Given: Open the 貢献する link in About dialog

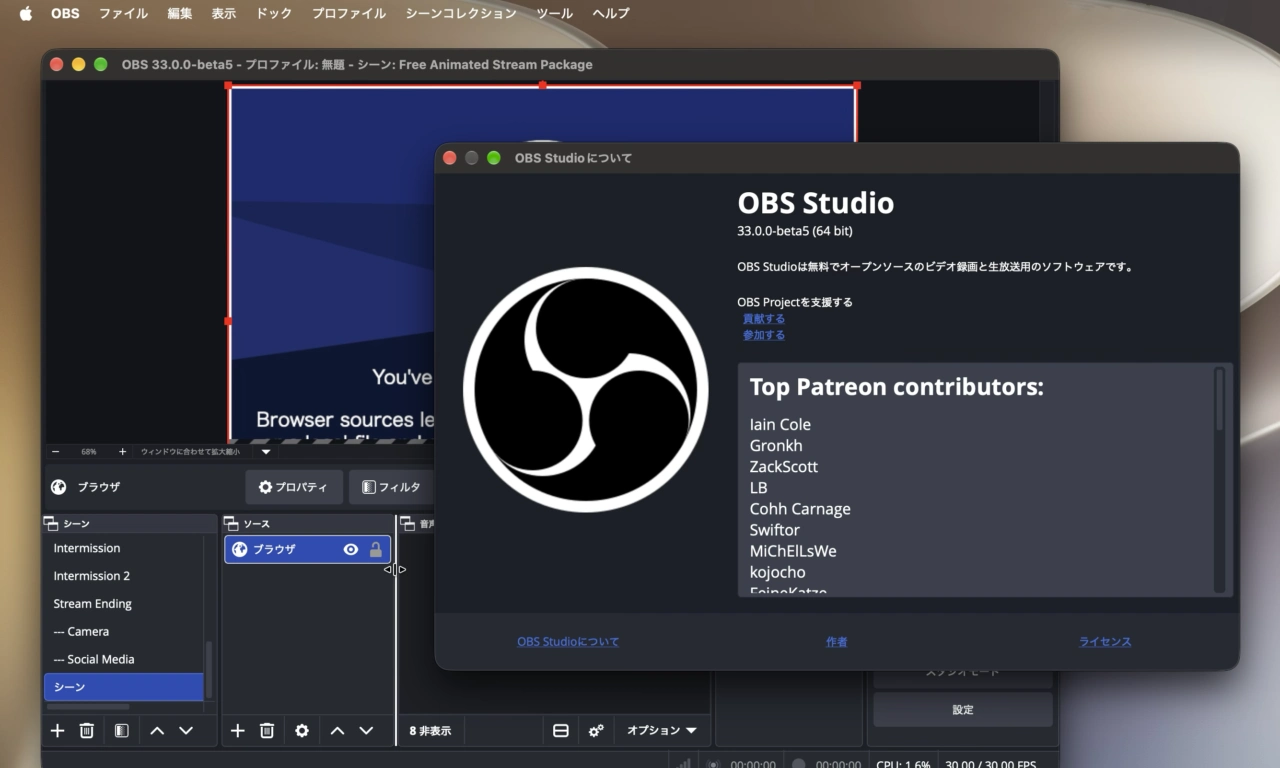Looking at the screenshot, I should pyautogui.click(x=764, y=319).
